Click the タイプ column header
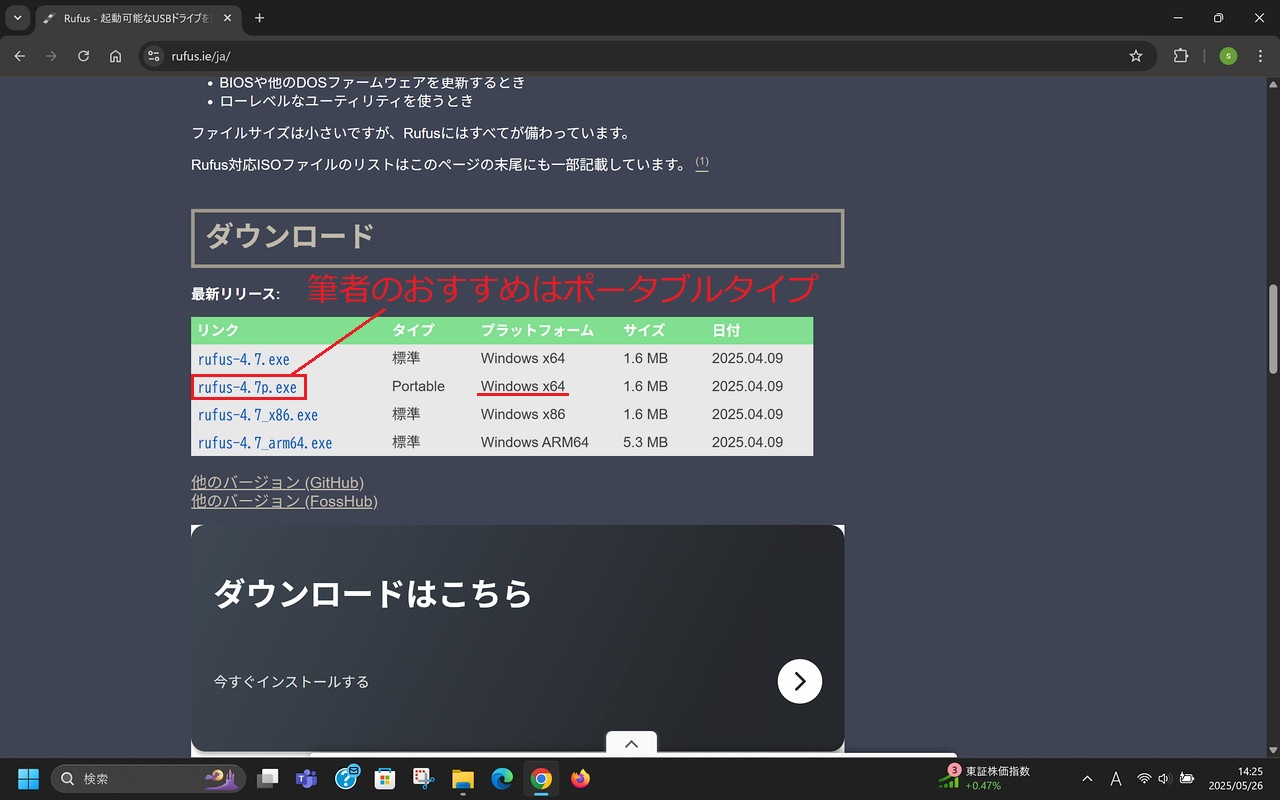Image resolution: width=1280 pixels, height=800 pixels. (413, 331)
